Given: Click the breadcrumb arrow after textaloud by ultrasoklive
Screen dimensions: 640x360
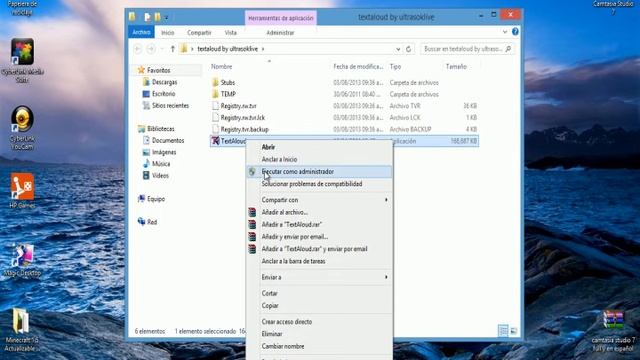Looking at the screenshot, I should 263,49.
